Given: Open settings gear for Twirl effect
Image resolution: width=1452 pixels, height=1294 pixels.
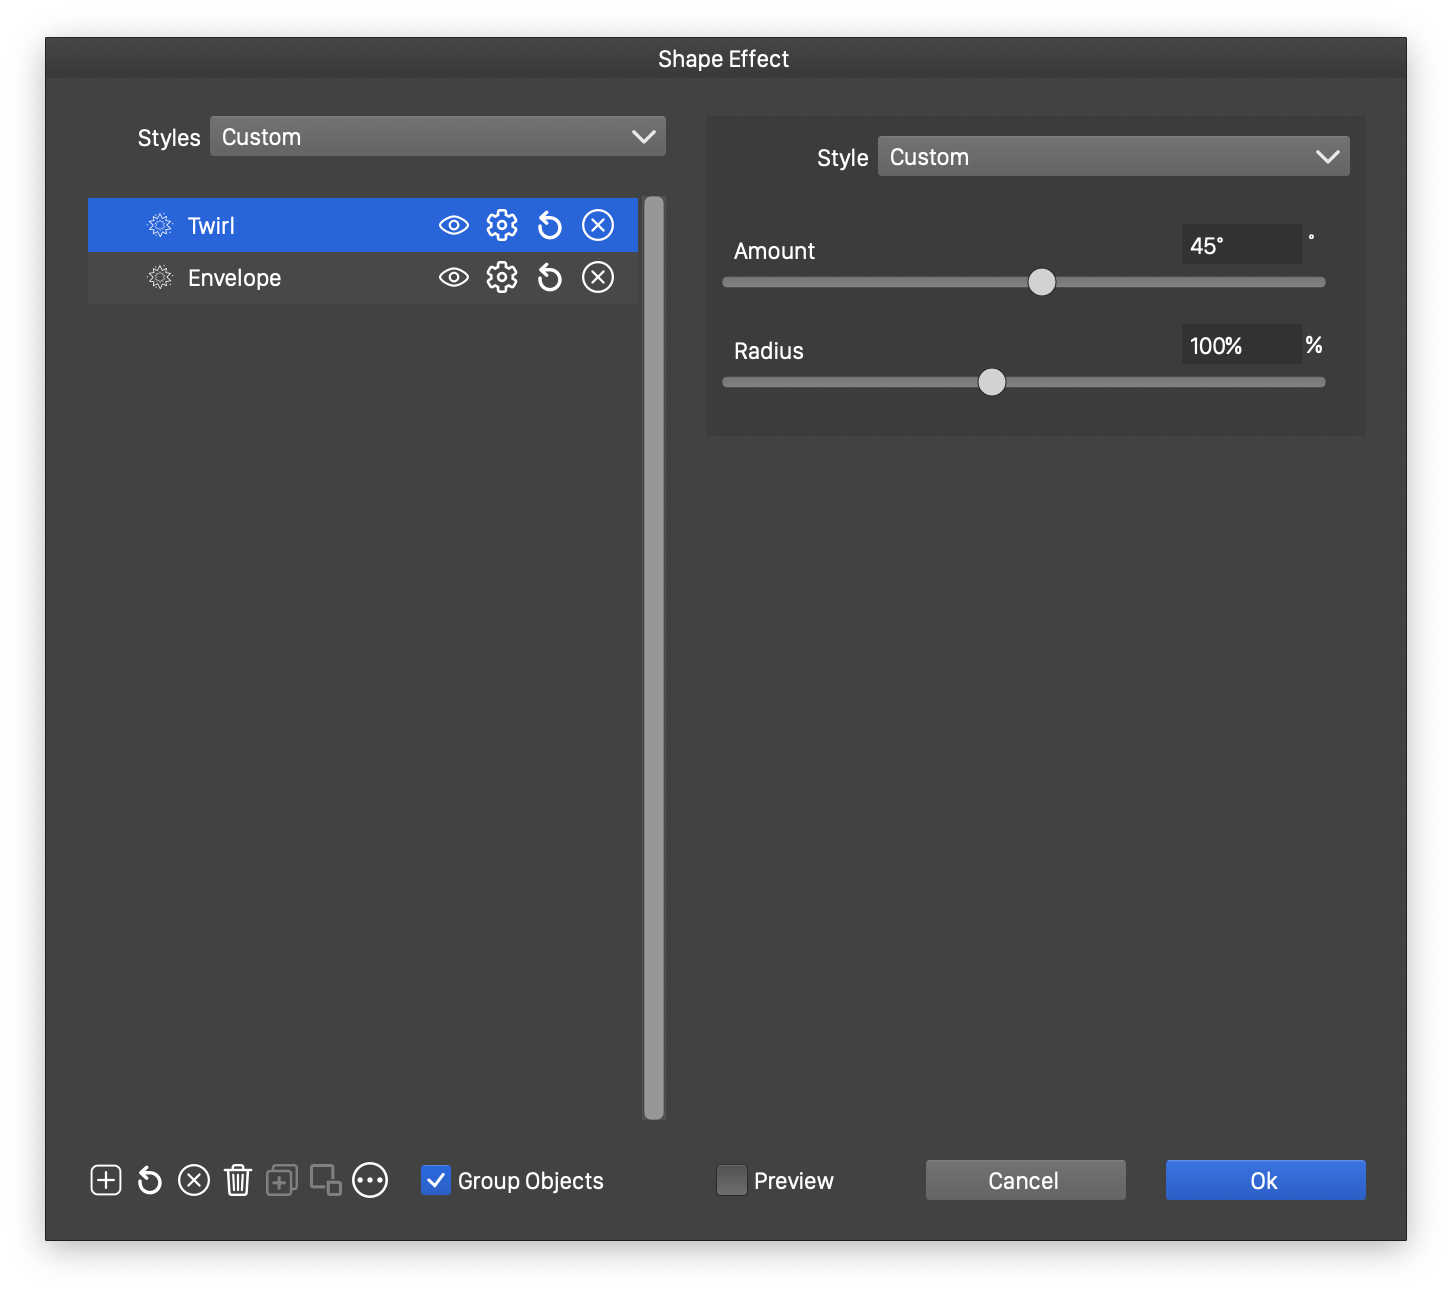Looking at the screenshot, I should click(502, 225).
